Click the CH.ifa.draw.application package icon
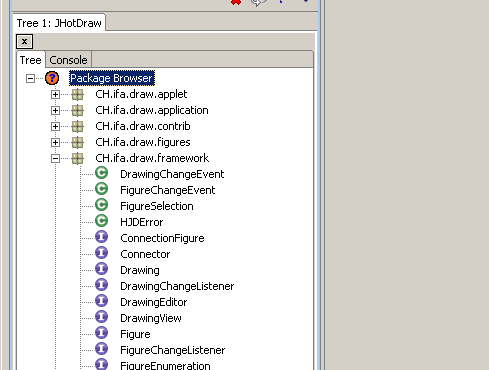 coord(77,110)
